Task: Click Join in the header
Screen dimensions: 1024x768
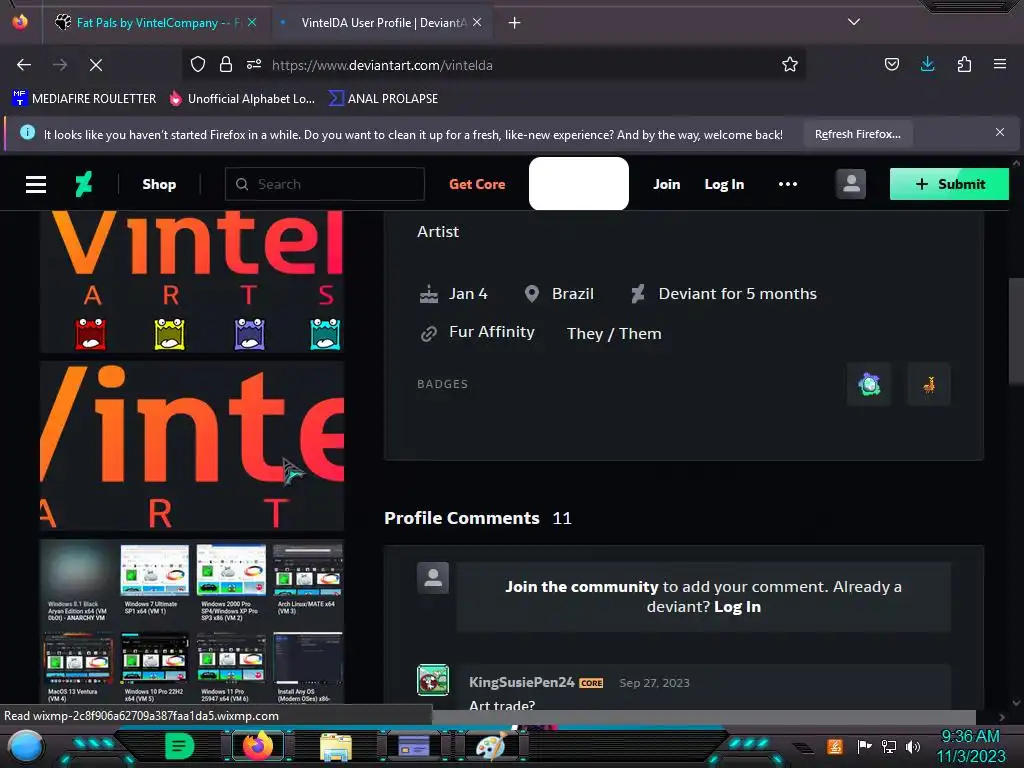Action: 667,184
